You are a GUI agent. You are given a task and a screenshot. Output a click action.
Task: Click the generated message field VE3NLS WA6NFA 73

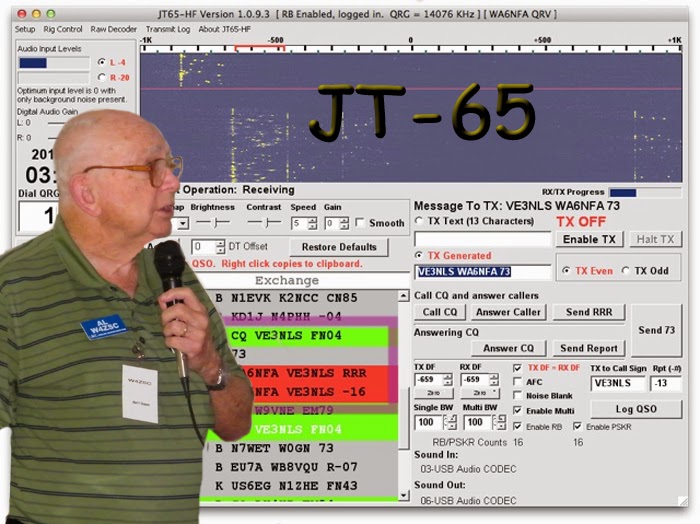(483, 272)
